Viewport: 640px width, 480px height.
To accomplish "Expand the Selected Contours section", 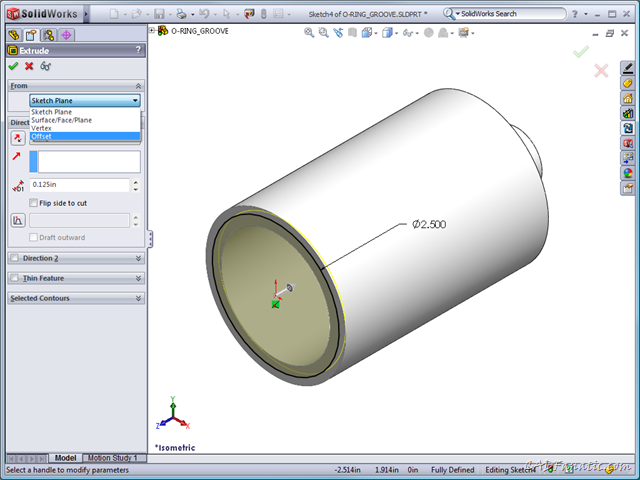I will [x=138, y=298].
